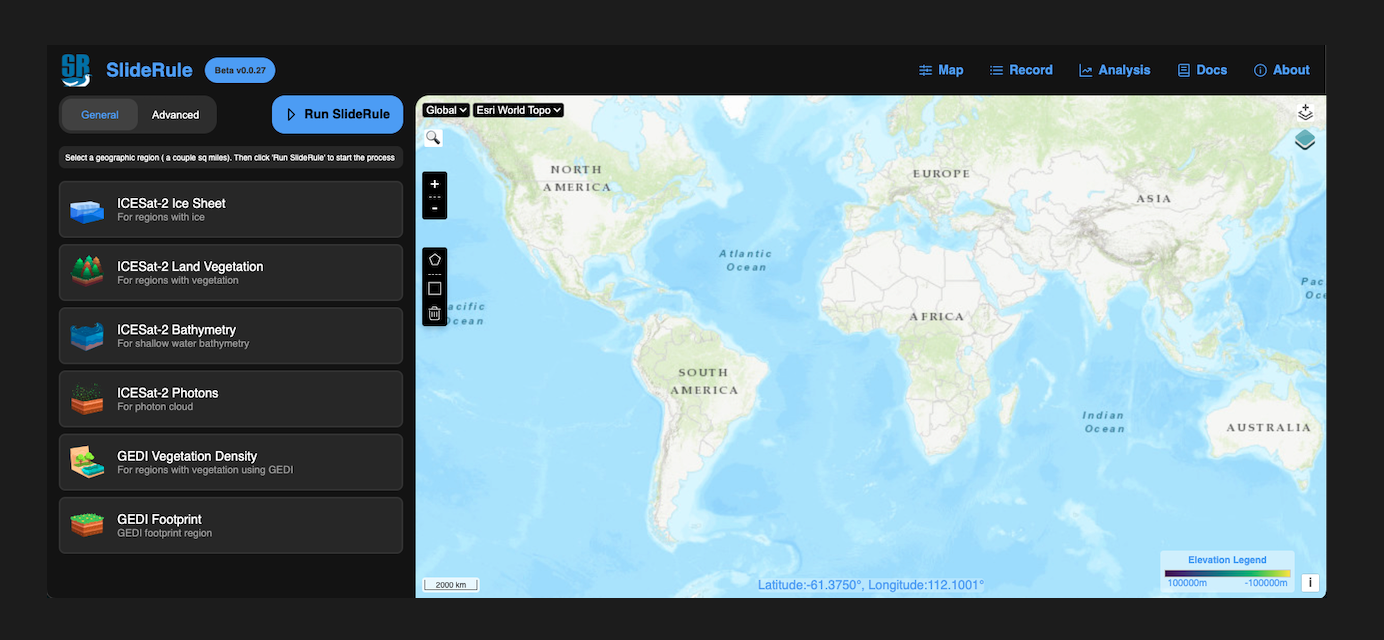Click the GEDI Footprint grass icon
The height and width of the screenshot is (640, 1384).
pyautogui.click(x=87, y=525)
